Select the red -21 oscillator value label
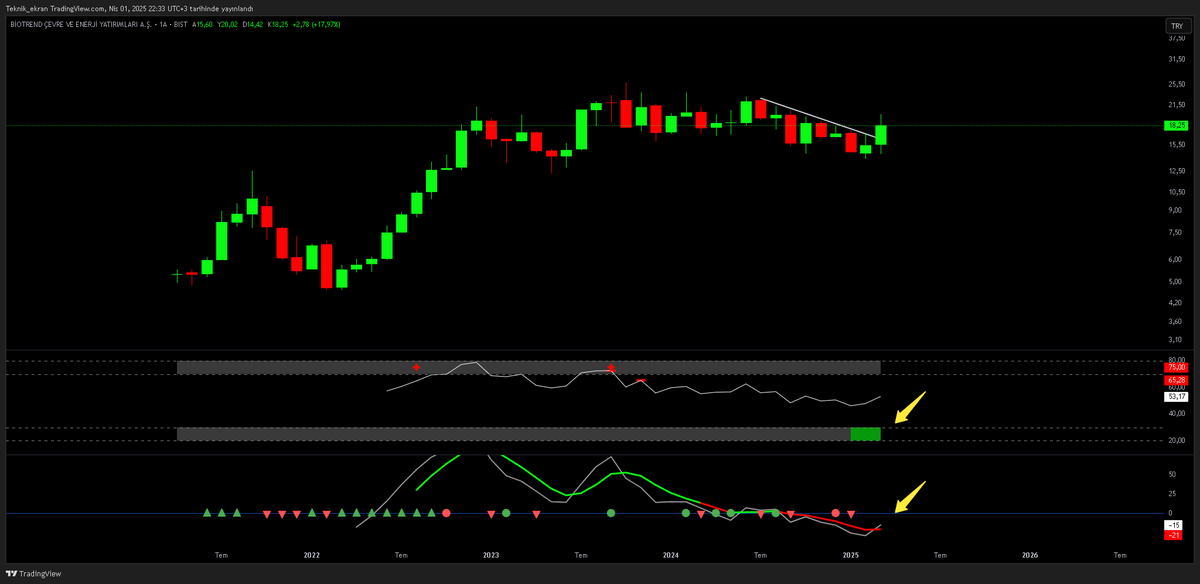 (x=1175, y=536)
